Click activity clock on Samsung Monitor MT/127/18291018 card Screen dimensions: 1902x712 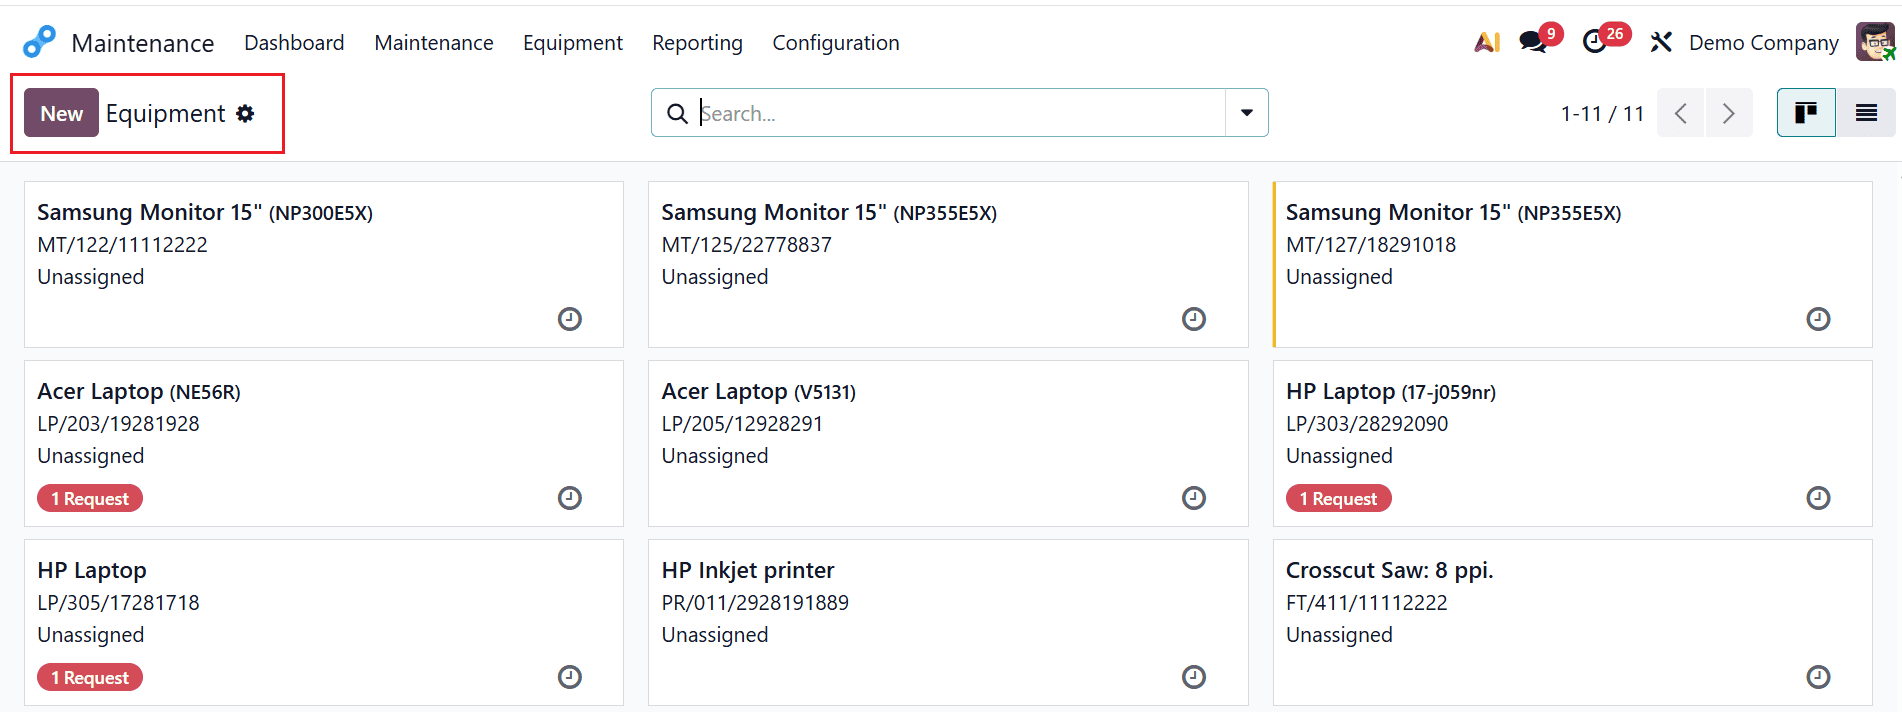(1818, 319)
